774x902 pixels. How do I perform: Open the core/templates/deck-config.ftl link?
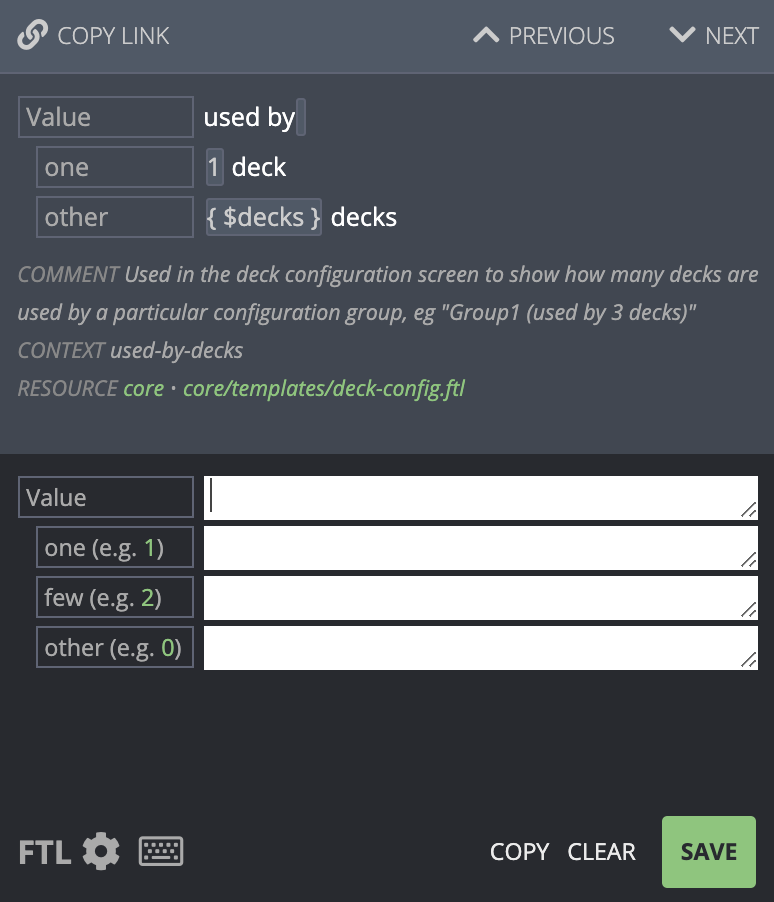(324, 389)
